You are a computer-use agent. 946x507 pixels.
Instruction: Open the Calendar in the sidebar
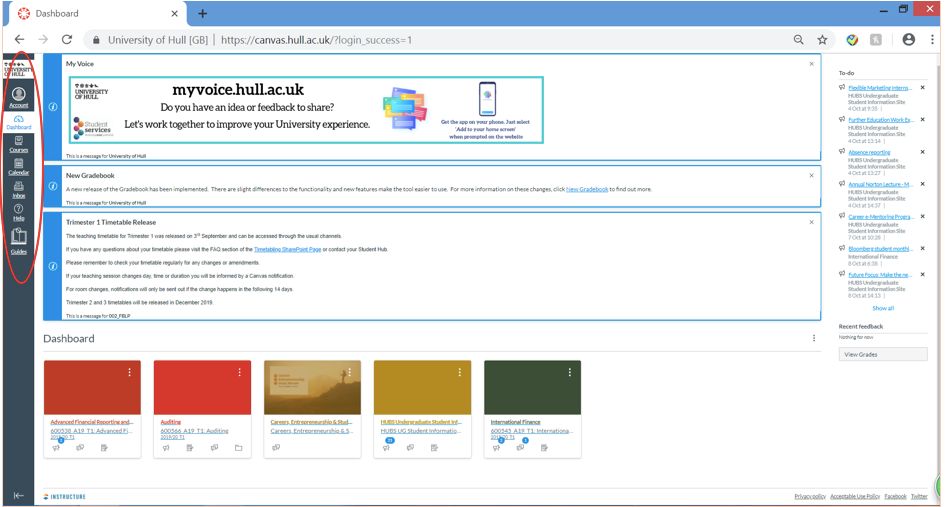click(19, 167)
